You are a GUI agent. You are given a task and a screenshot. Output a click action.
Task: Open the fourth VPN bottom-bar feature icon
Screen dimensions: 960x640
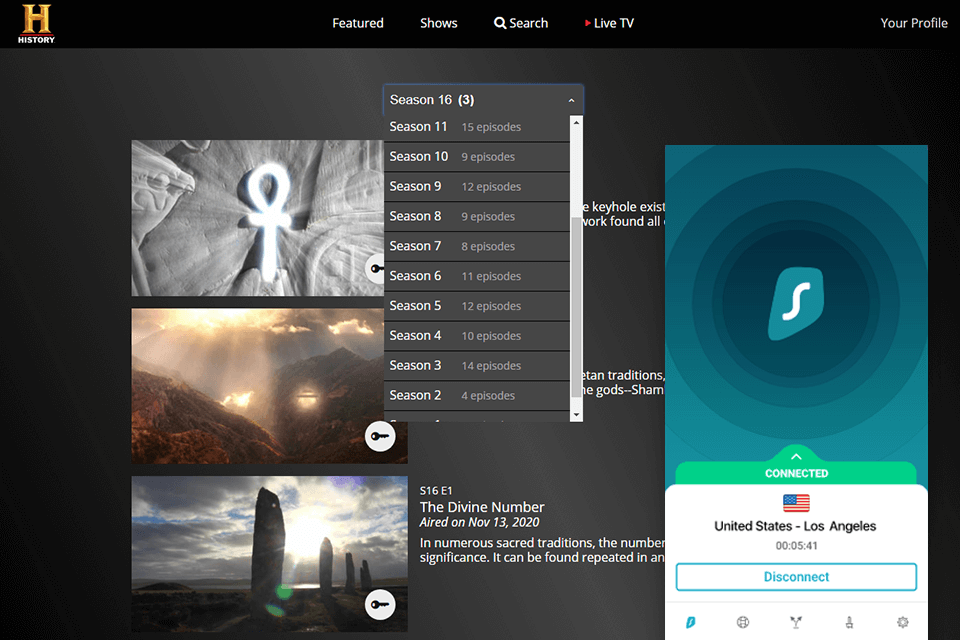(849, 622)
